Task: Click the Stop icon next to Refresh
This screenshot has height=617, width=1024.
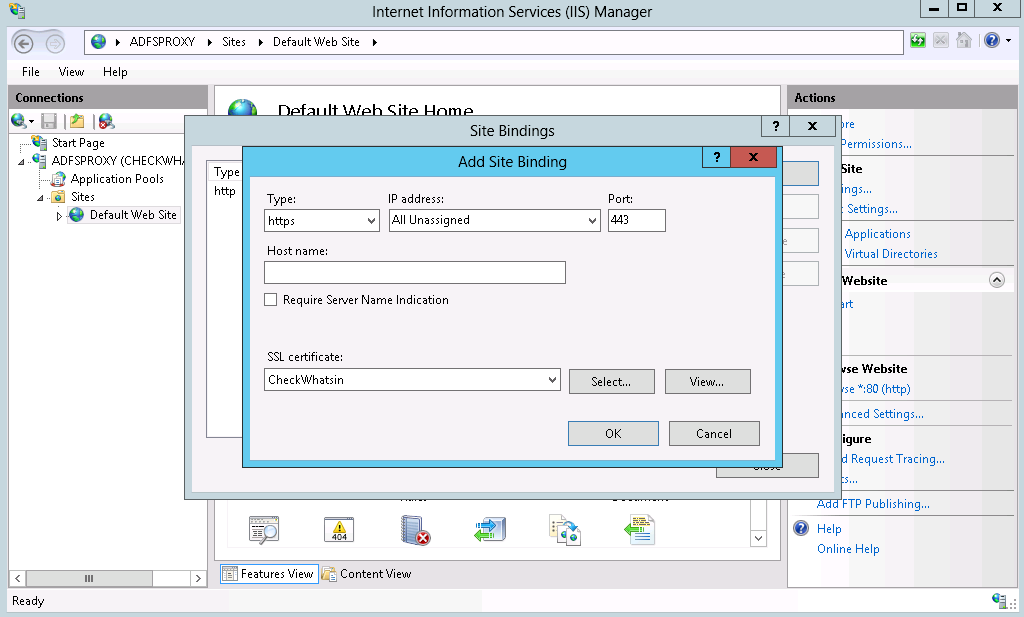Action: 940,40
